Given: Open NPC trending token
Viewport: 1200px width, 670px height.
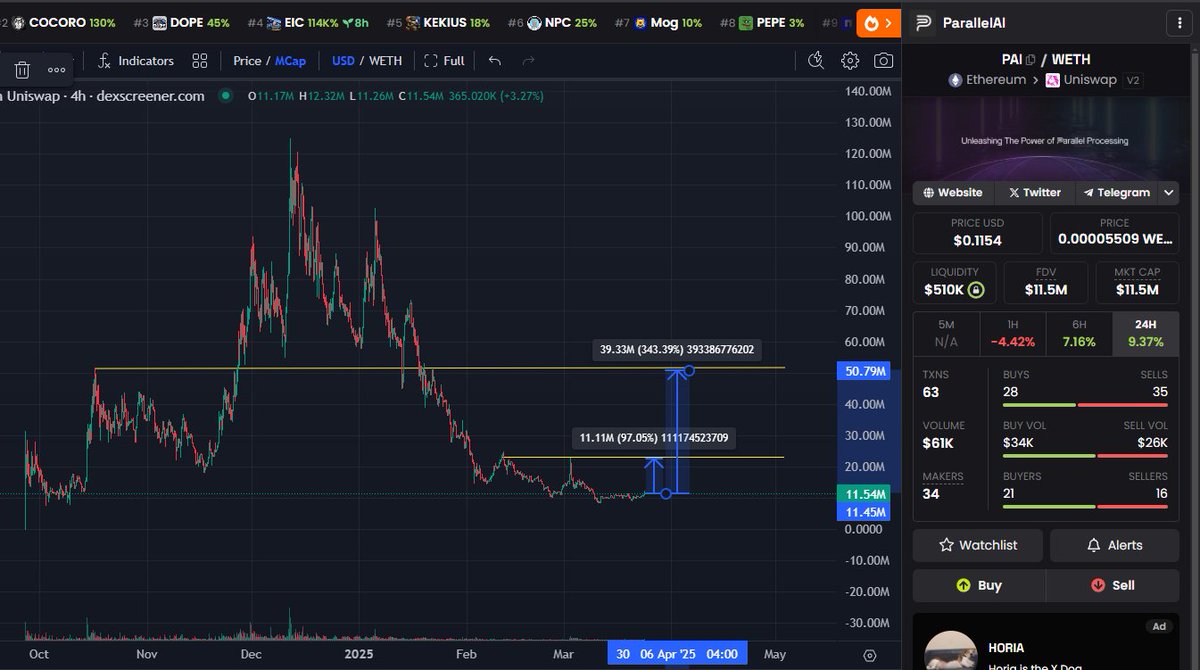Looking at the screenshot, I should [x=552, y=22].
